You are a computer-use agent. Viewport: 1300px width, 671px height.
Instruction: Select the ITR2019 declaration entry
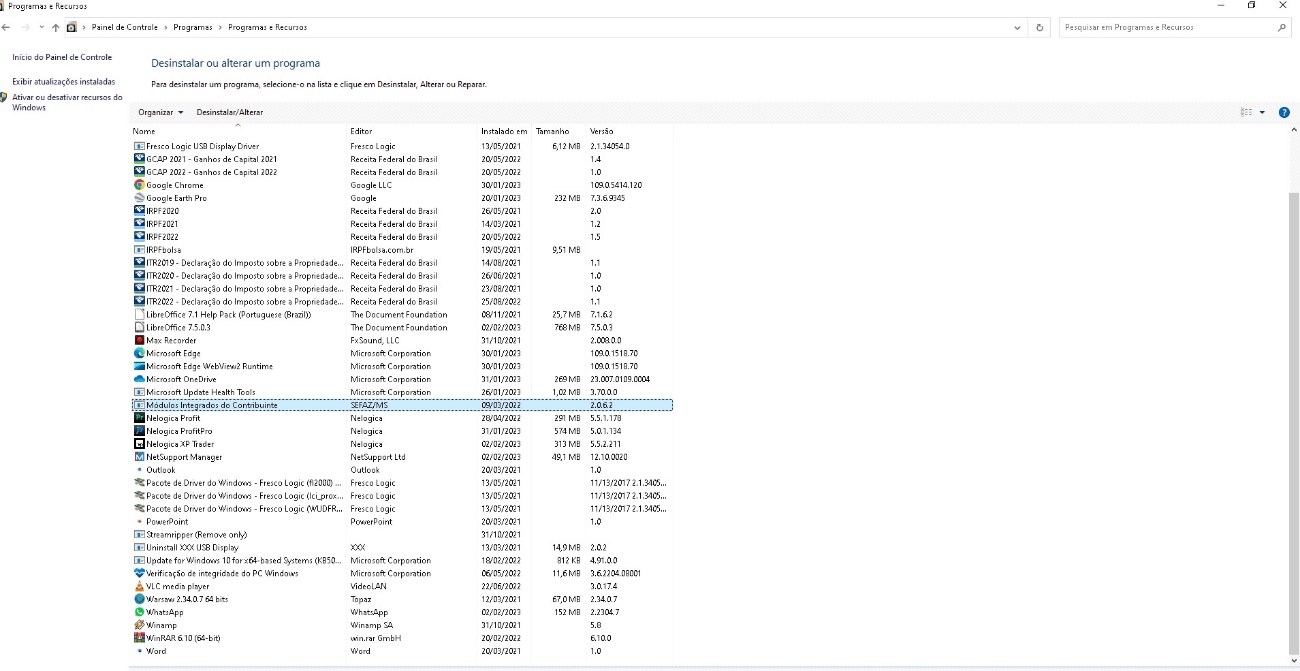click(402, 263)
